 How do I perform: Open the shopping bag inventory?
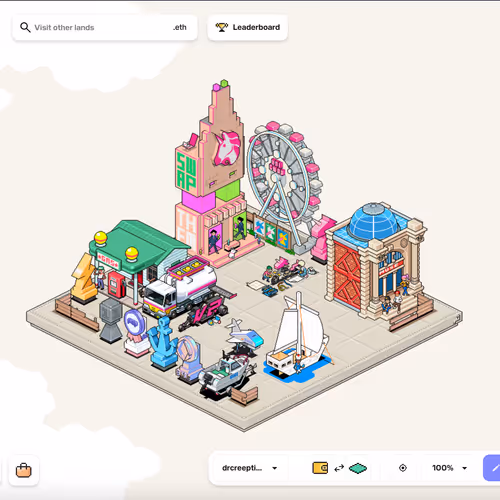point(24,470)
